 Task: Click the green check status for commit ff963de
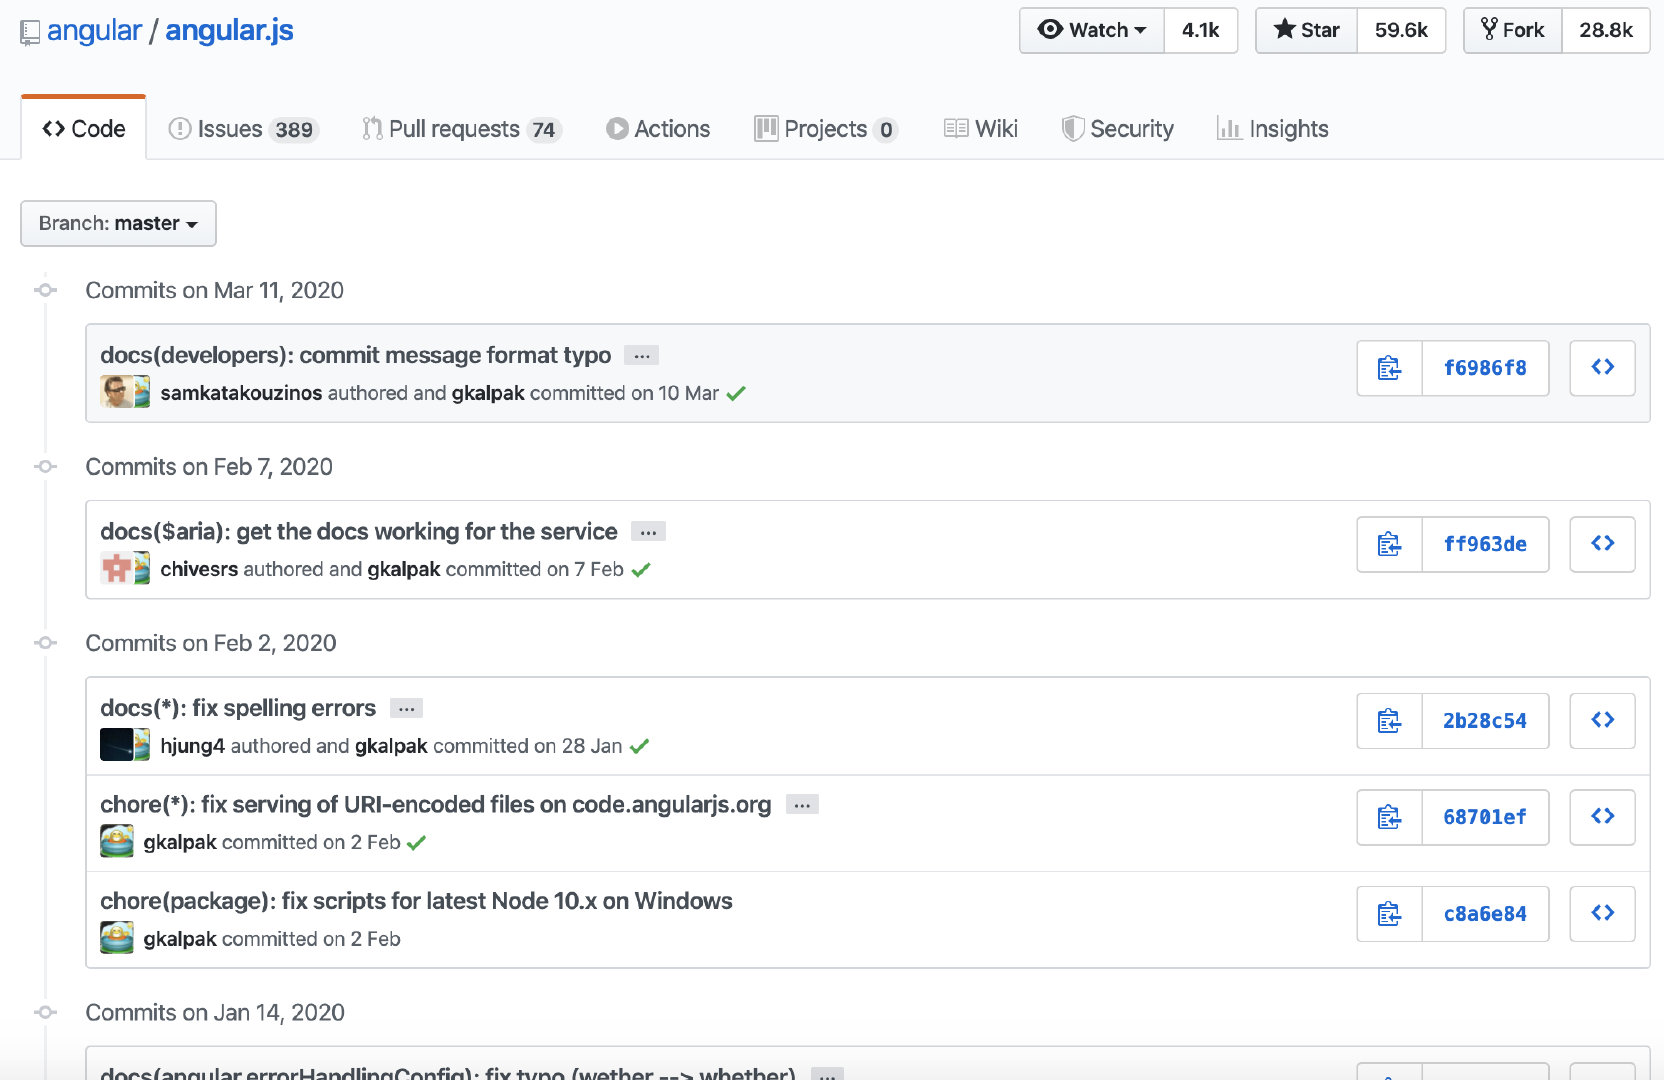tap(641, 570)
